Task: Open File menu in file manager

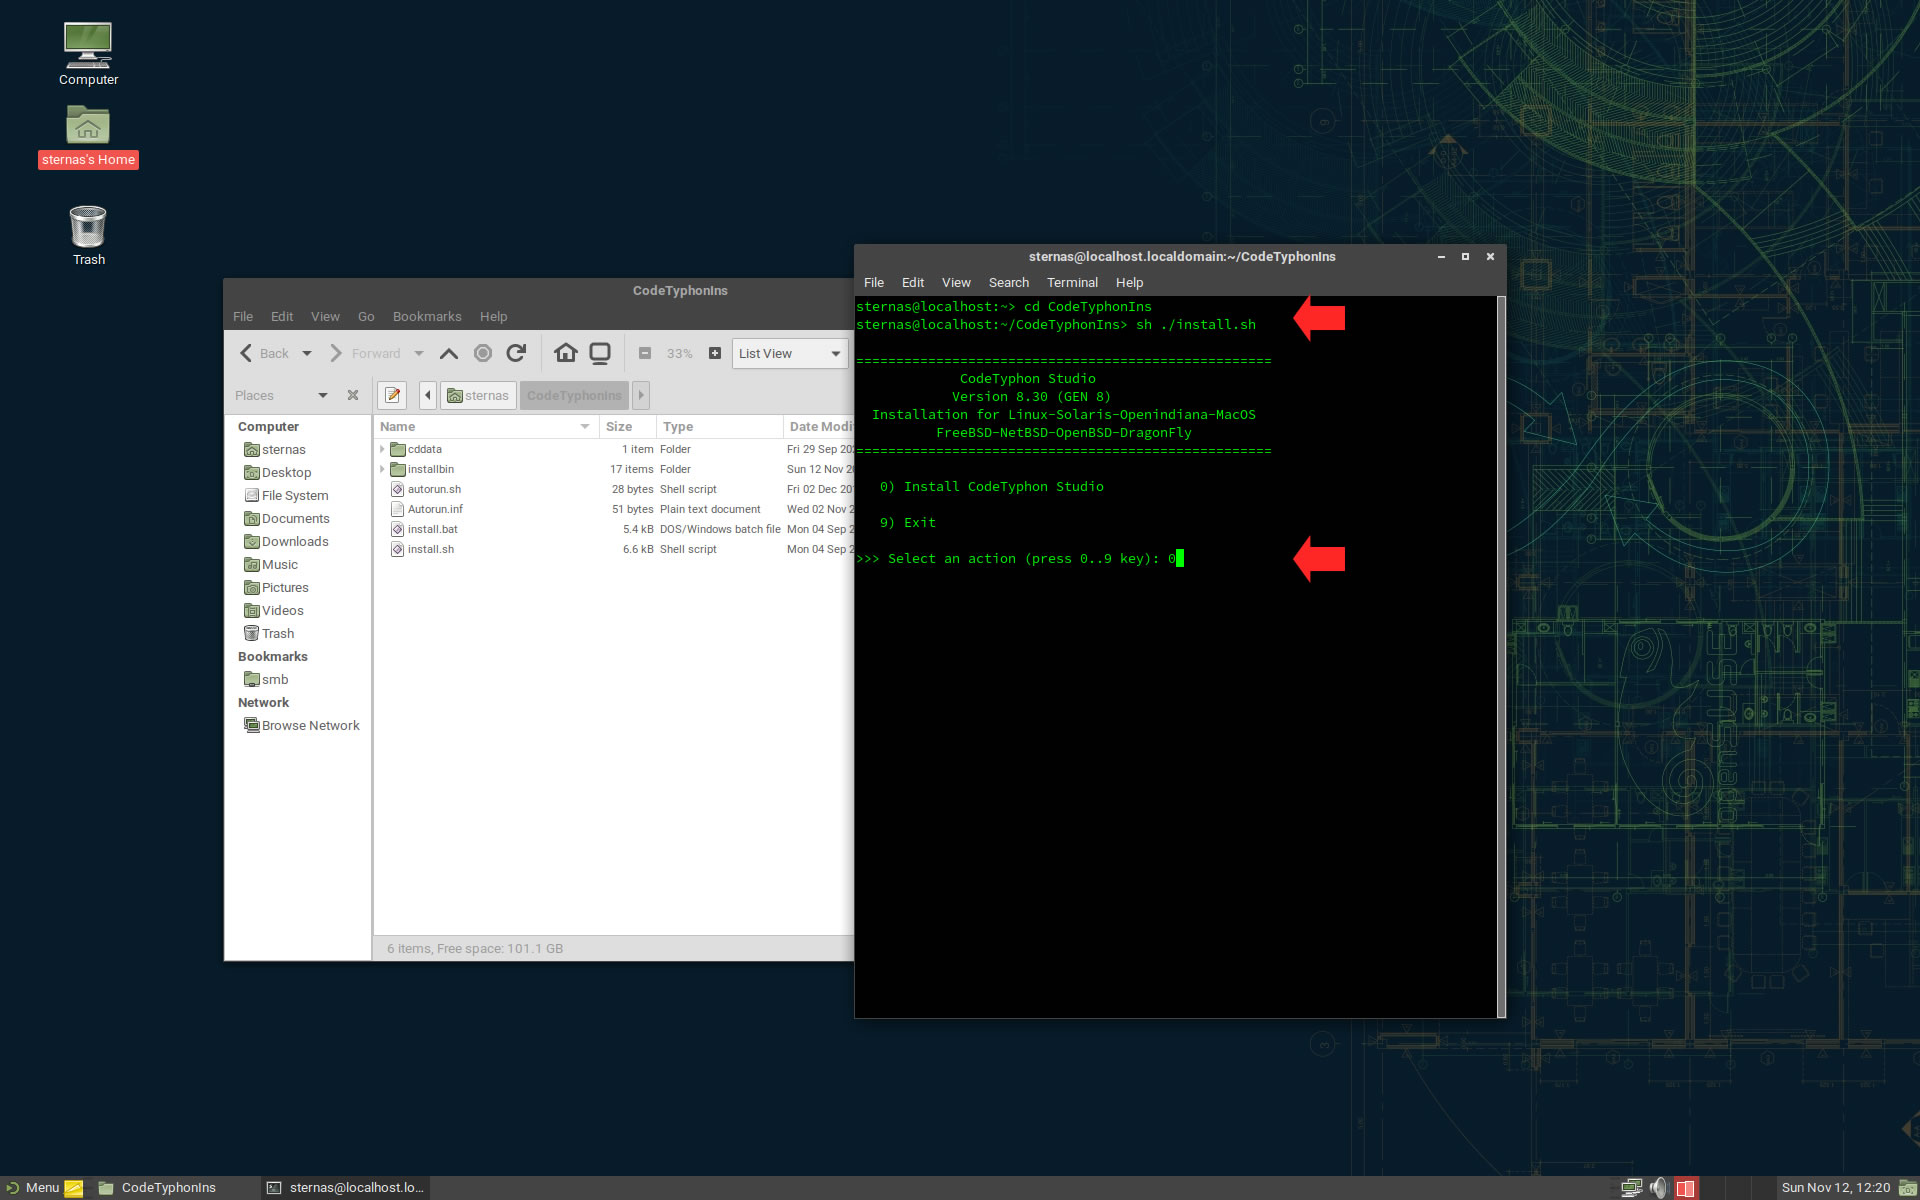Action: pos(243,316)
